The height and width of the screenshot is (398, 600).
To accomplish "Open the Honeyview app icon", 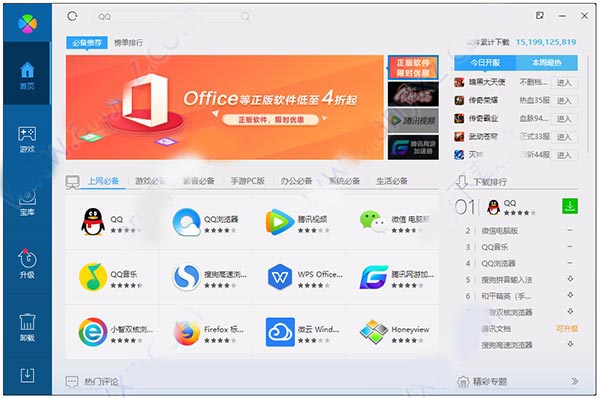I will click(373, 332).
